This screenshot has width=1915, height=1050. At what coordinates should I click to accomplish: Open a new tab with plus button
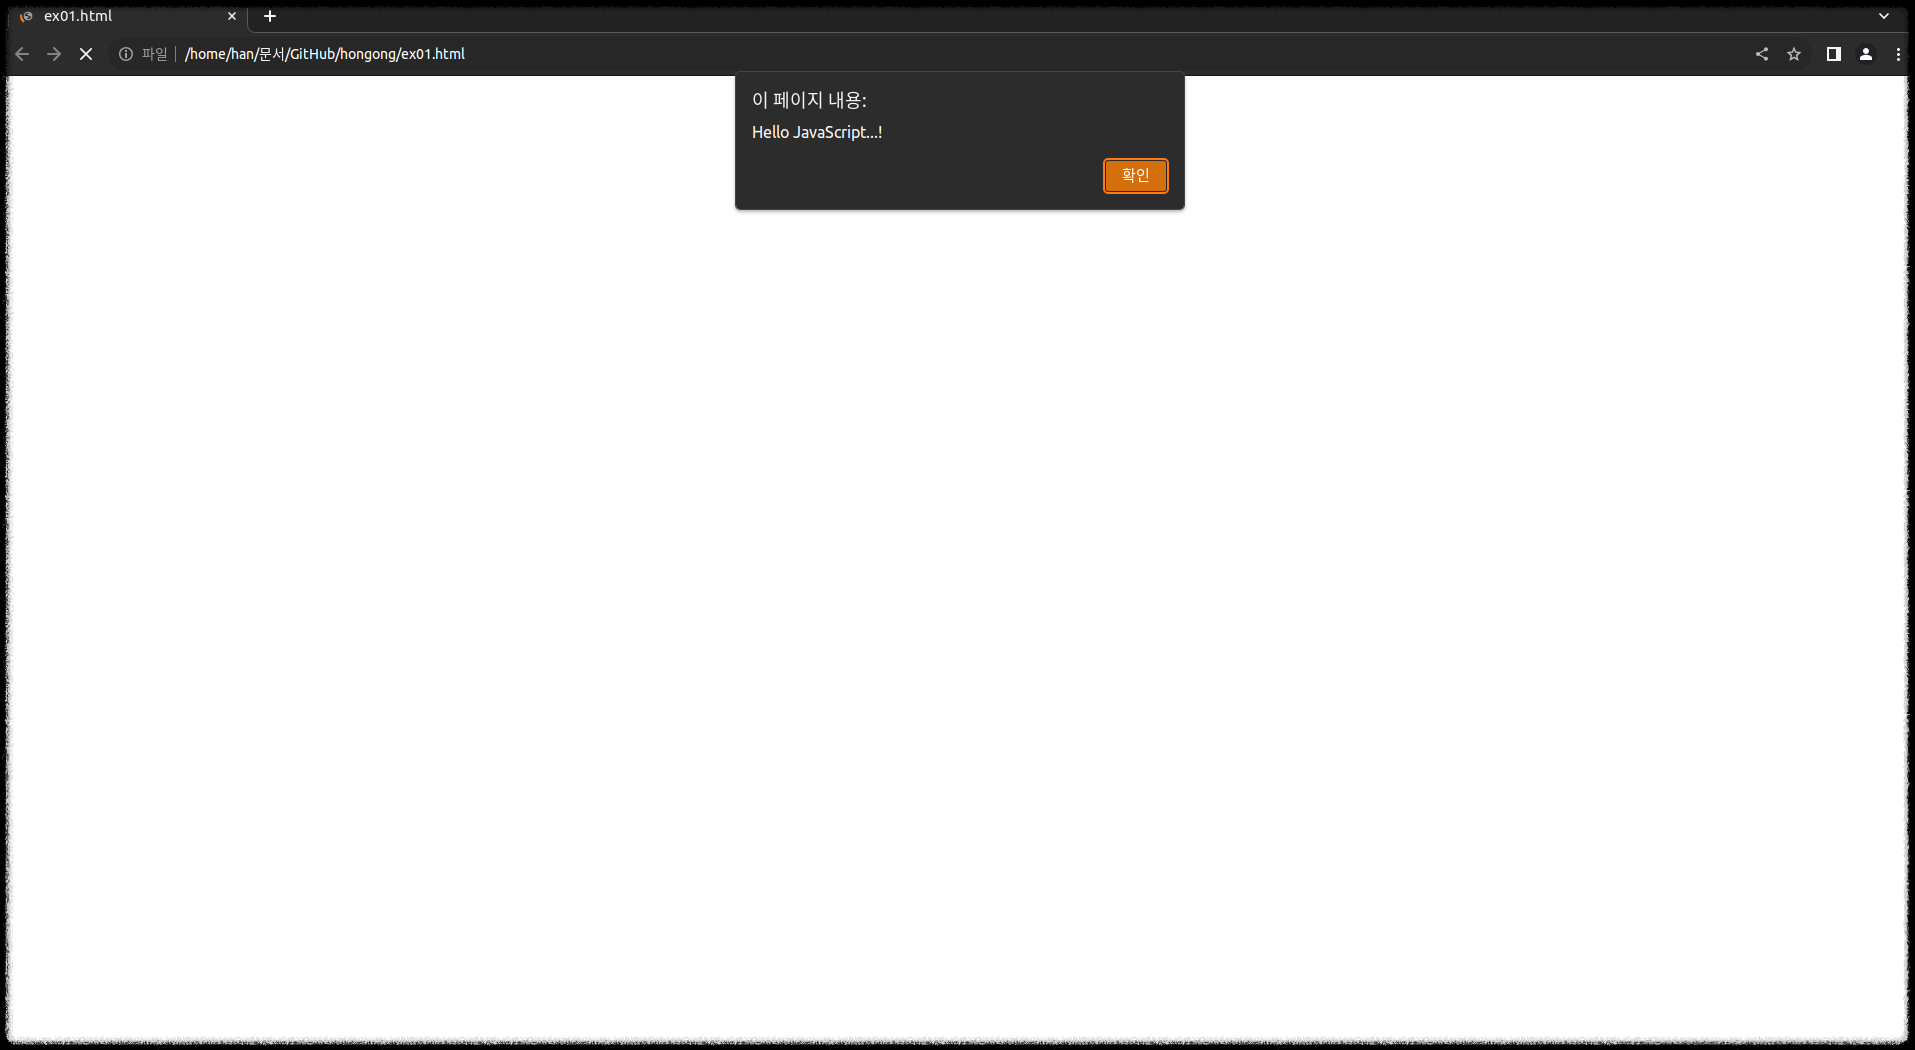pyautogui.click(x=270, y=16)
